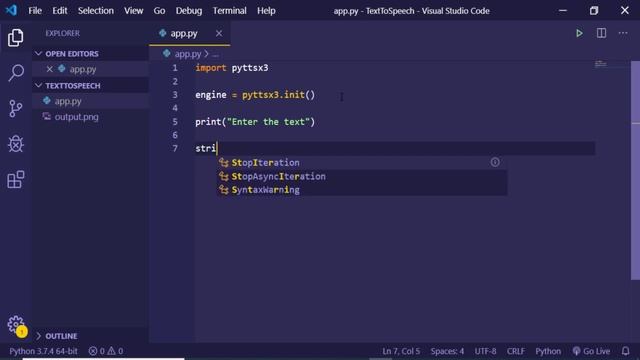Run Python file with the play icon
Screen dimensions: 640x360
(x=579, y=33)
